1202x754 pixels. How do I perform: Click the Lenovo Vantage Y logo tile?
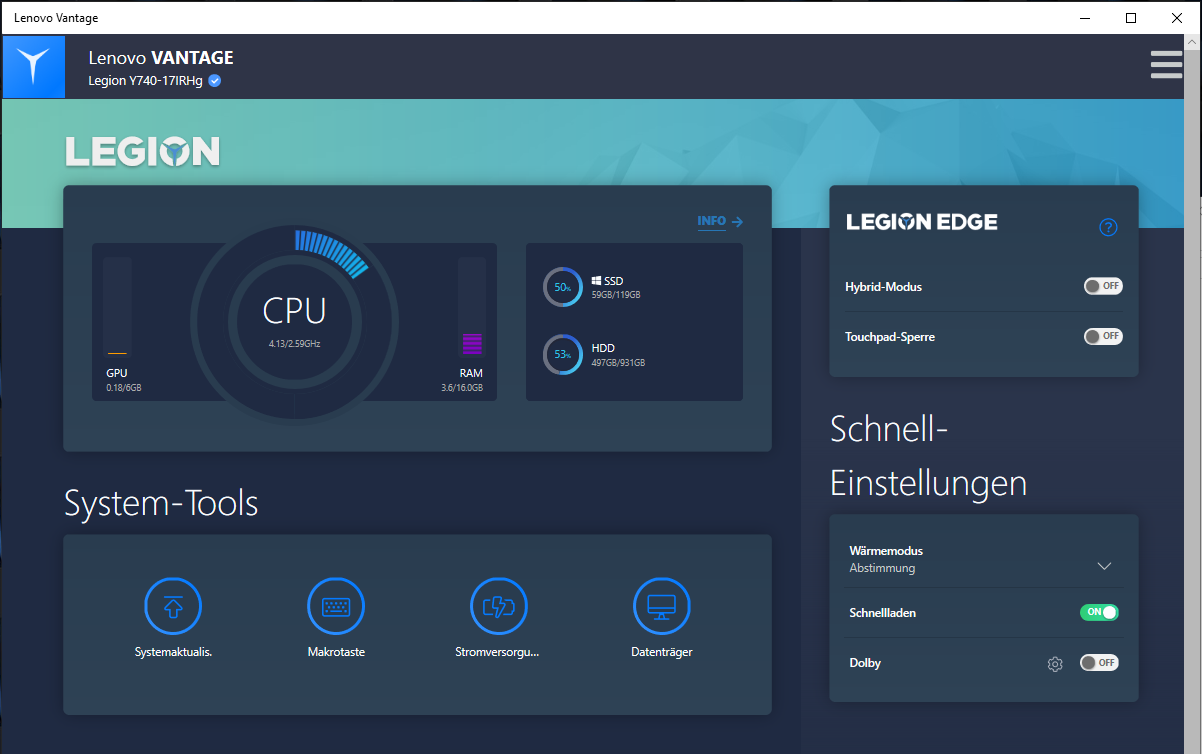click(x=34, y=67)
